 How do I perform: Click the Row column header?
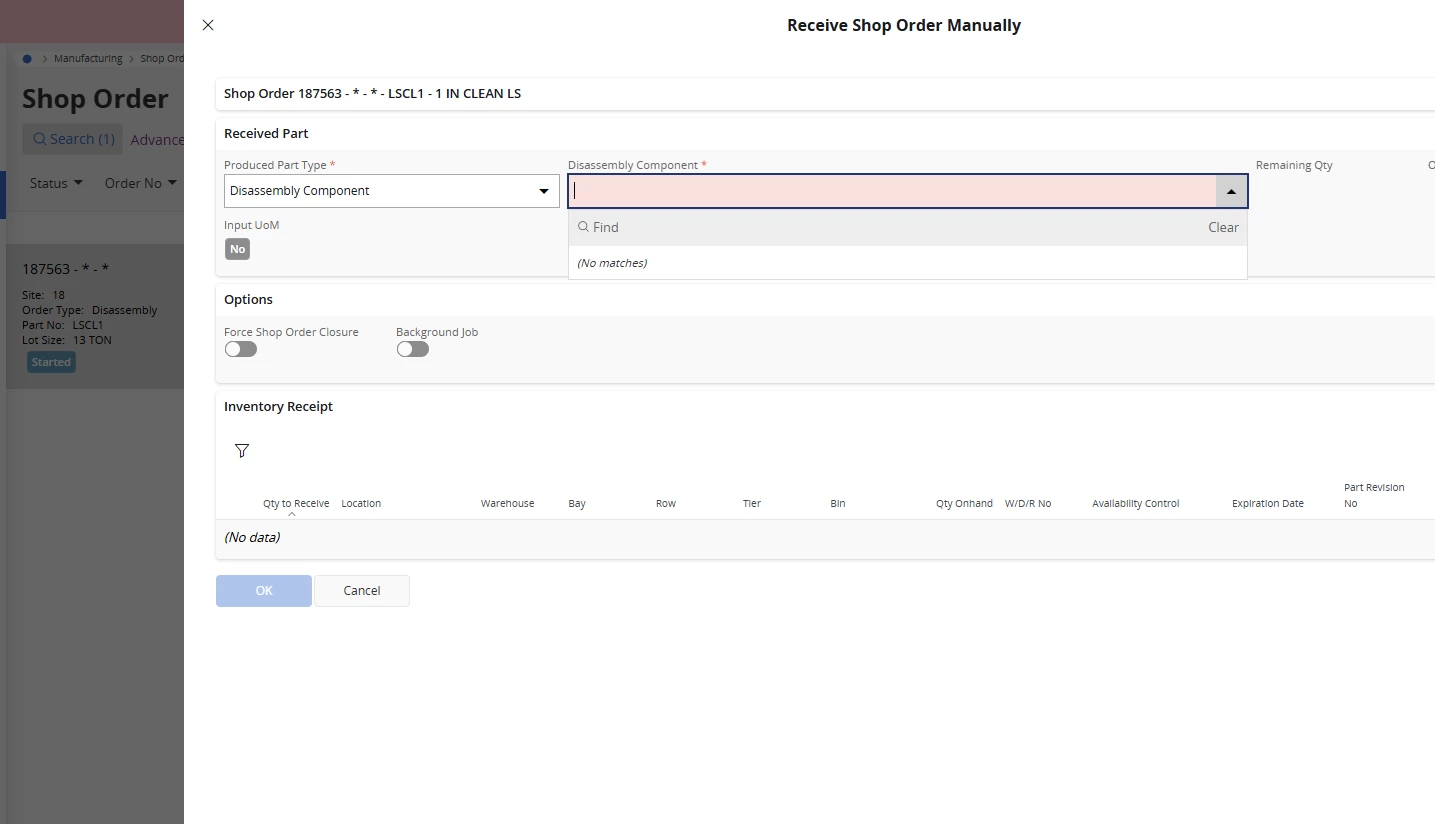point(666,504)
